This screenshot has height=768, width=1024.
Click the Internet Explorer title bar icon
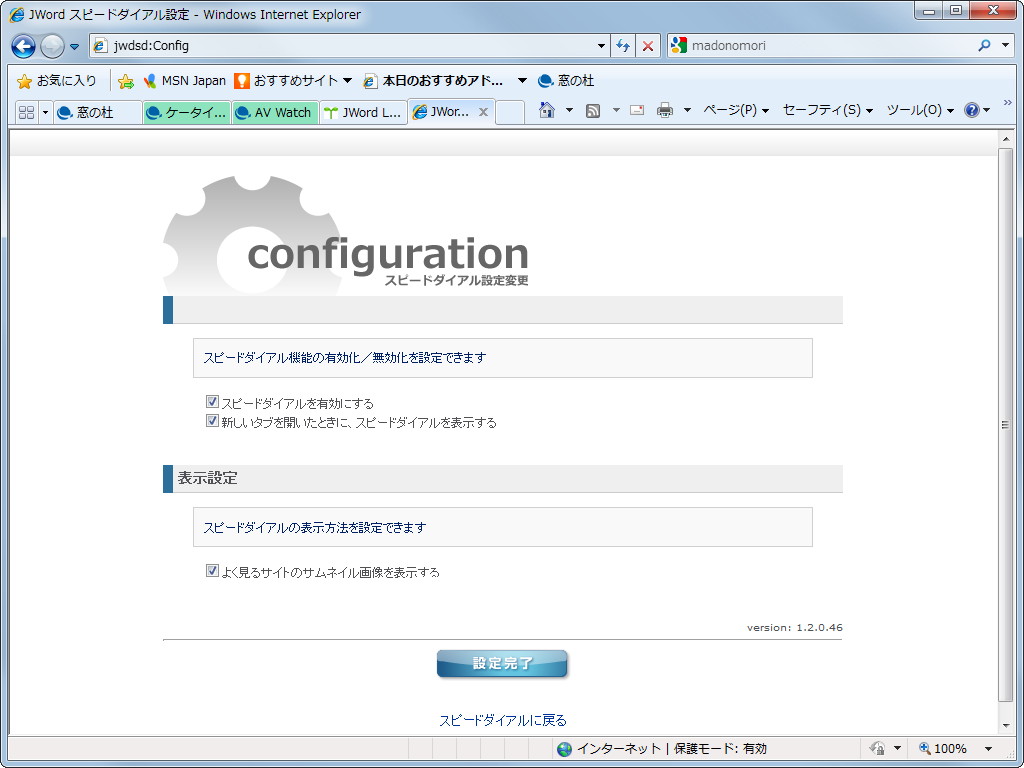[17, 14]
